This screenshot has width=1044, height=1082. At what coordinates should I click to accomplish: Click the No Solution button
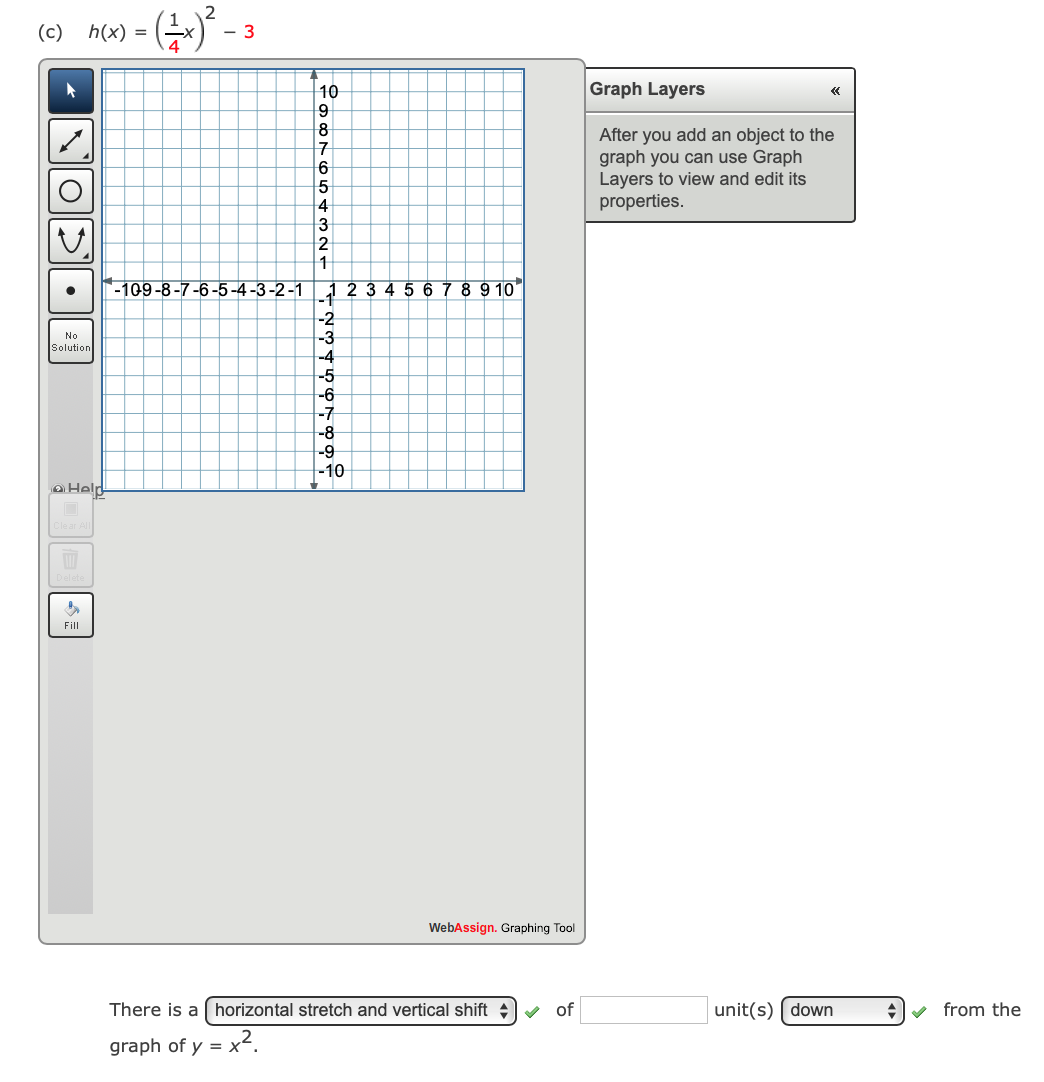(x=70, y=341)
